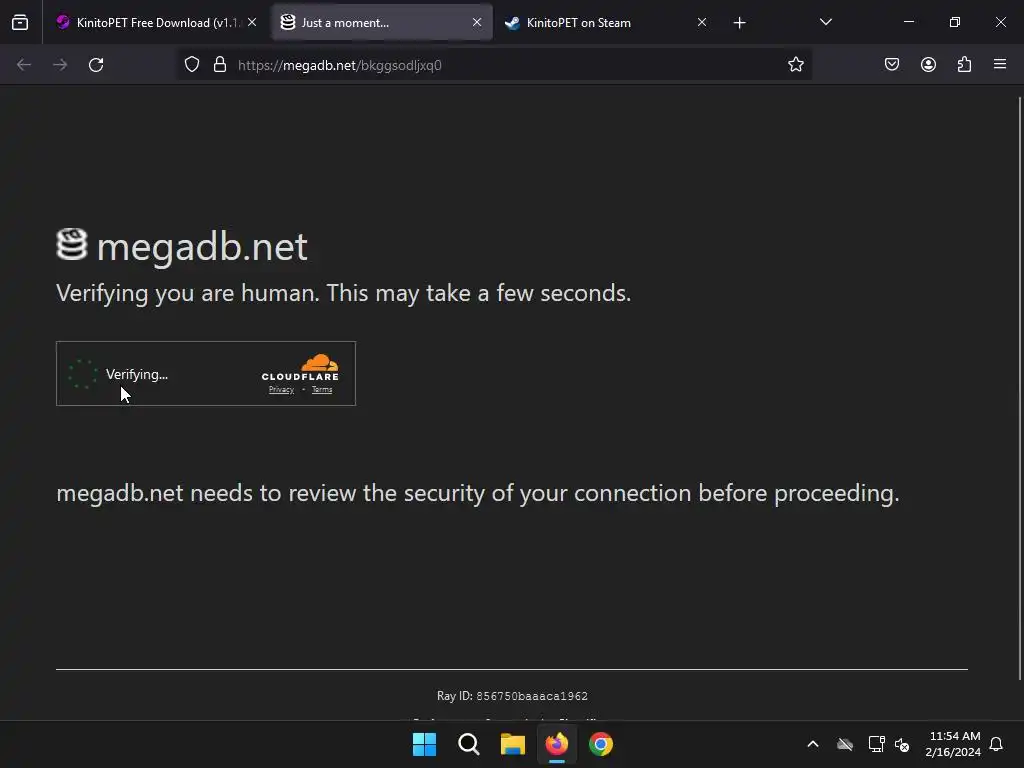
Task: Click the Verifying spinner in widget
Action: 83,374
